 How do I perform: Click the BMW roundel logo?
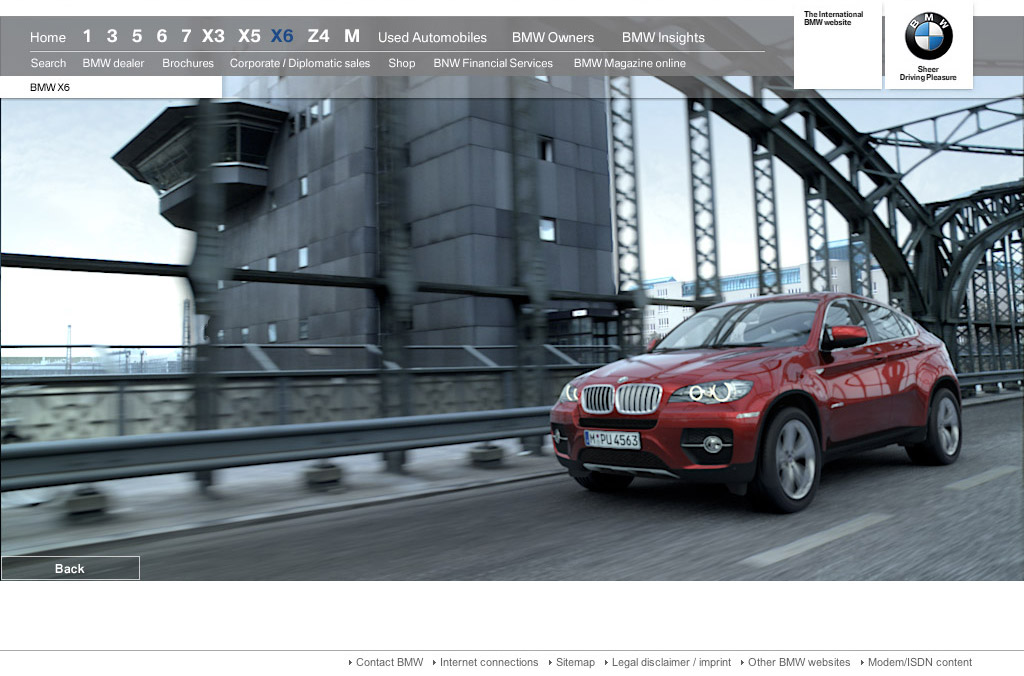click(929, 36)
